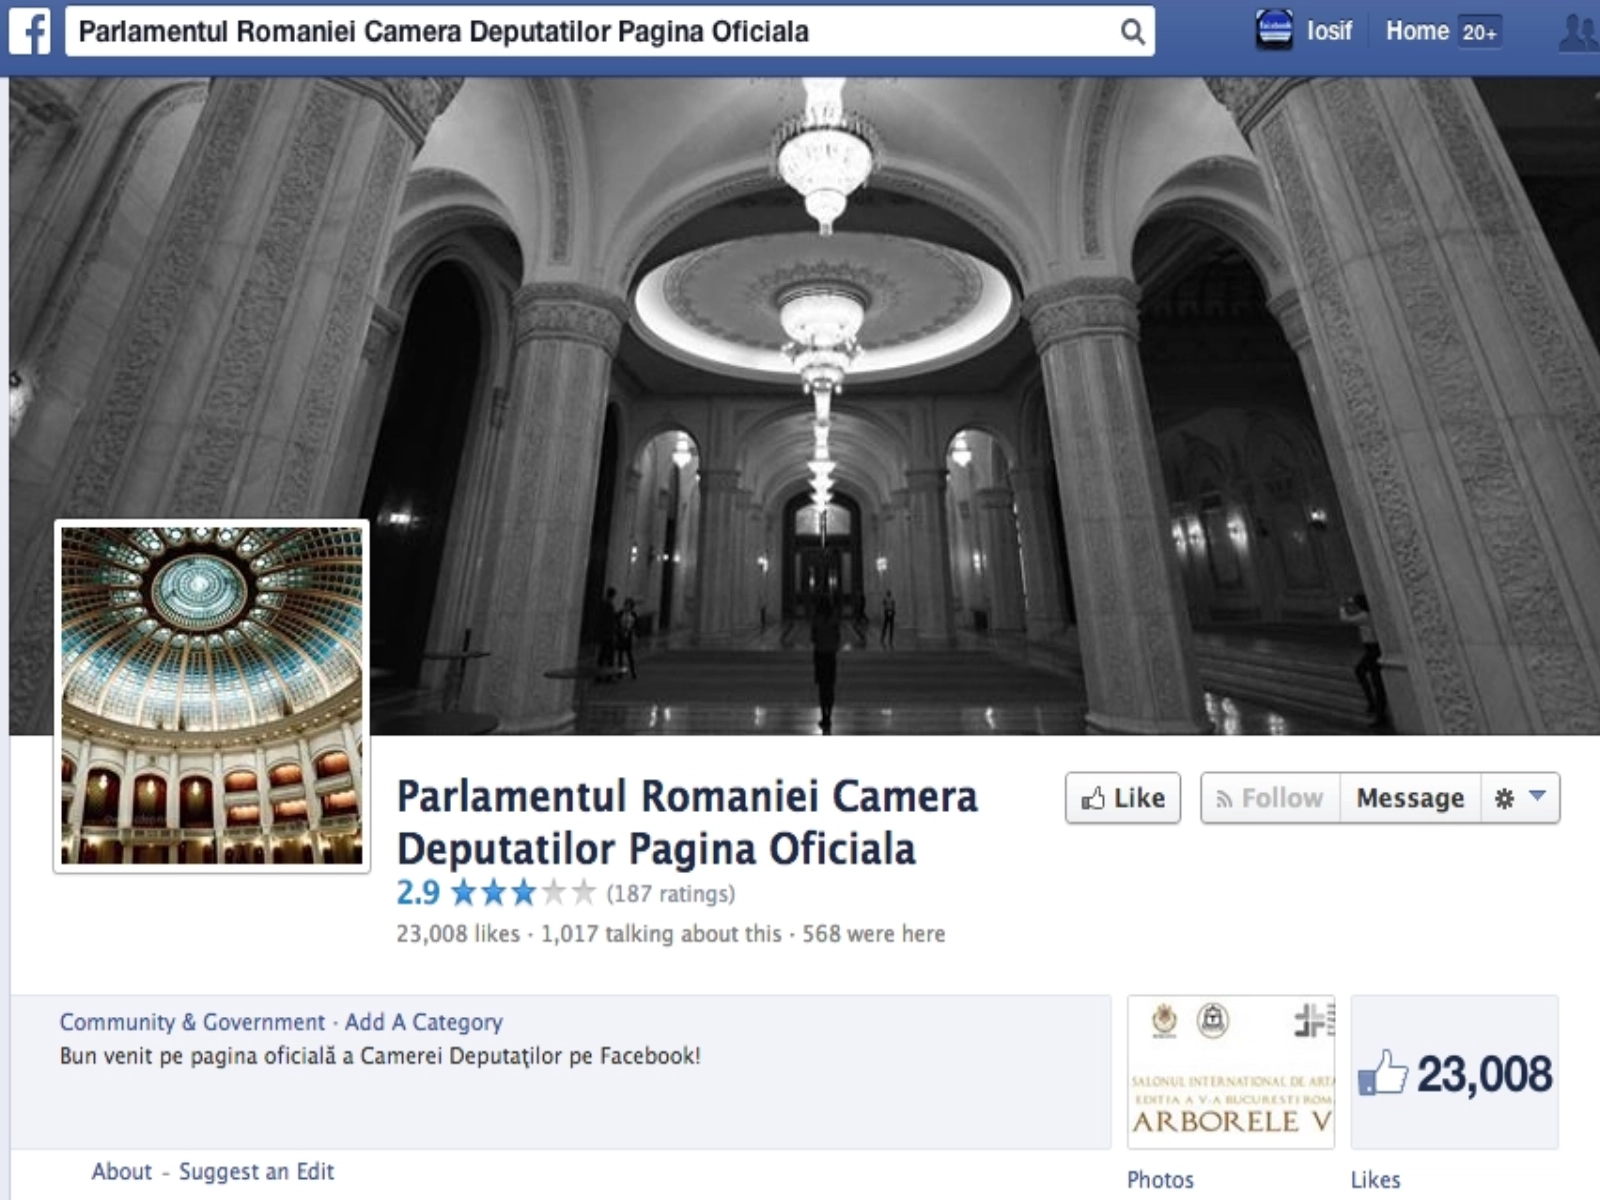Focus the Facebook search input field

coord(590,32)
